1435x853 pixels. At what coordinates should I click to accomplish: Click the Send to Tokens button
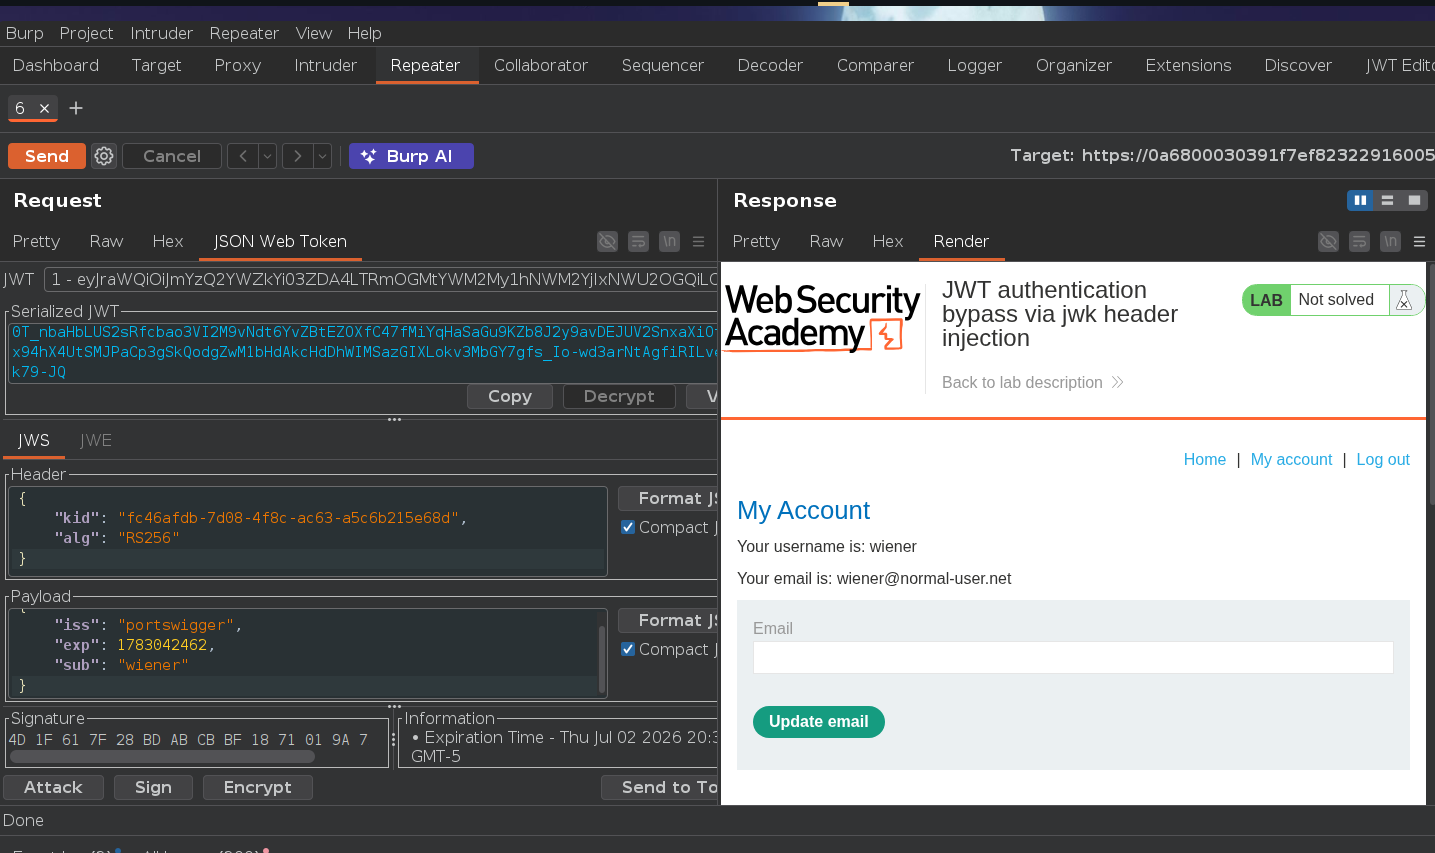[x=660, y=787]
